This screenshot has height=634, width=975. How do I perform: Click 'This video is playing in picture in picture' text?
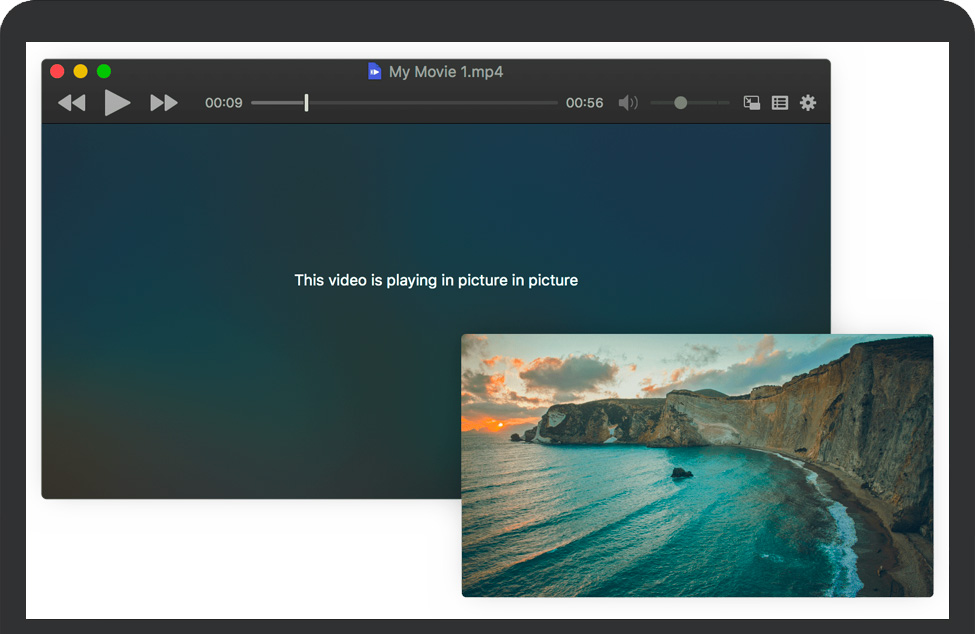tap(436, 280)
